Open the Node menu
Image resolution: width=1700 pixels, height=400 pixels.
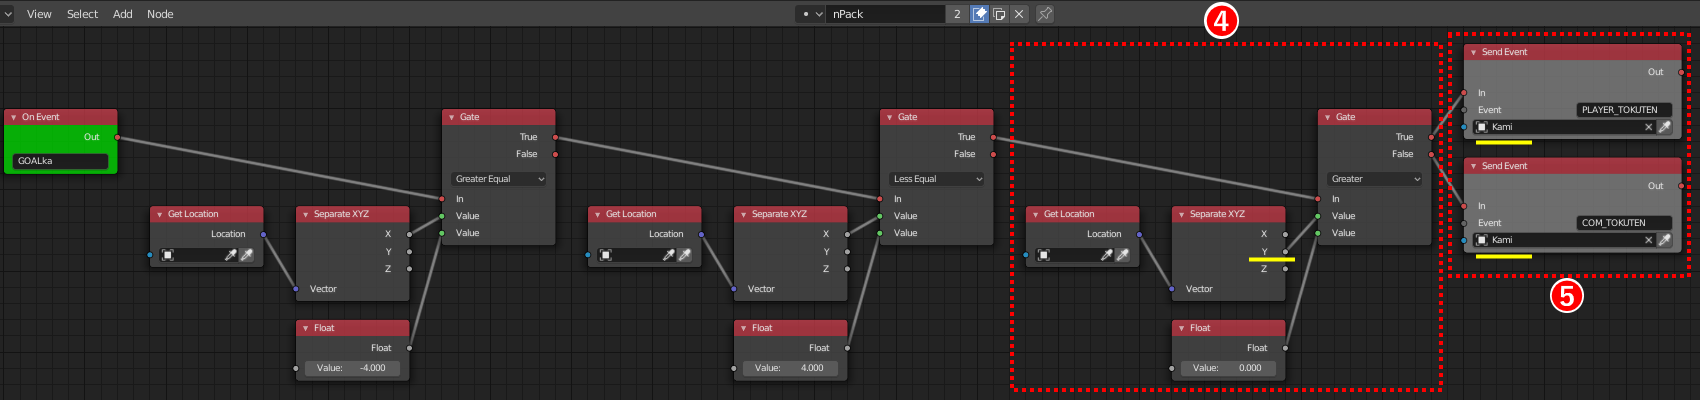point(160,14)
